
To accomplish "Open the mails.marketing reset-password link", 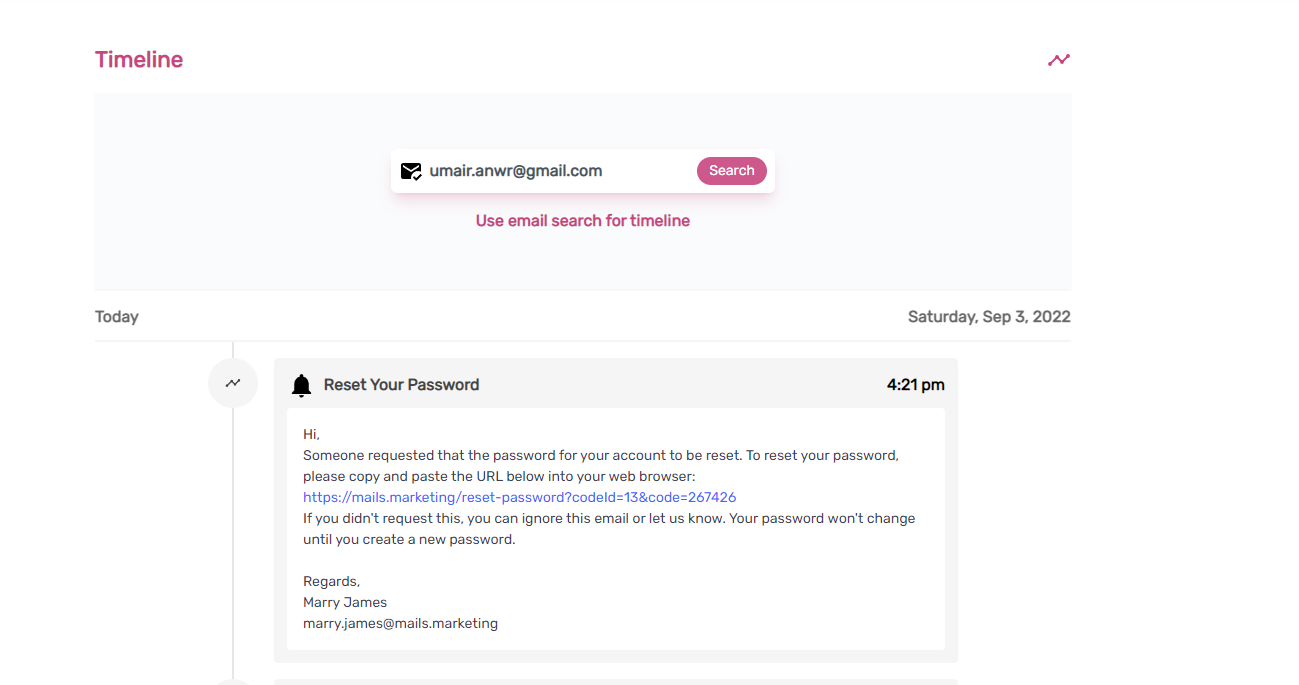I will click(x=520, y=497).
